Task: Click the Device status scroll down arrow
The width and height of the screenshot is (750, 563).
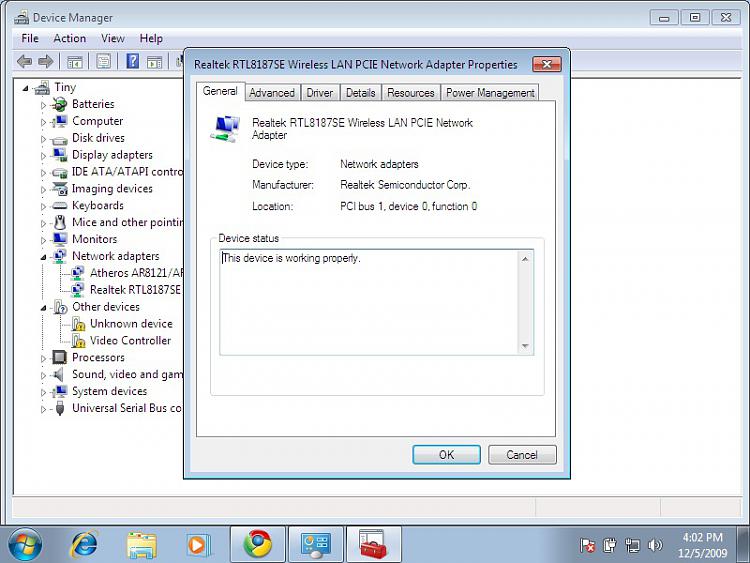Action: (x=525, y=346)
